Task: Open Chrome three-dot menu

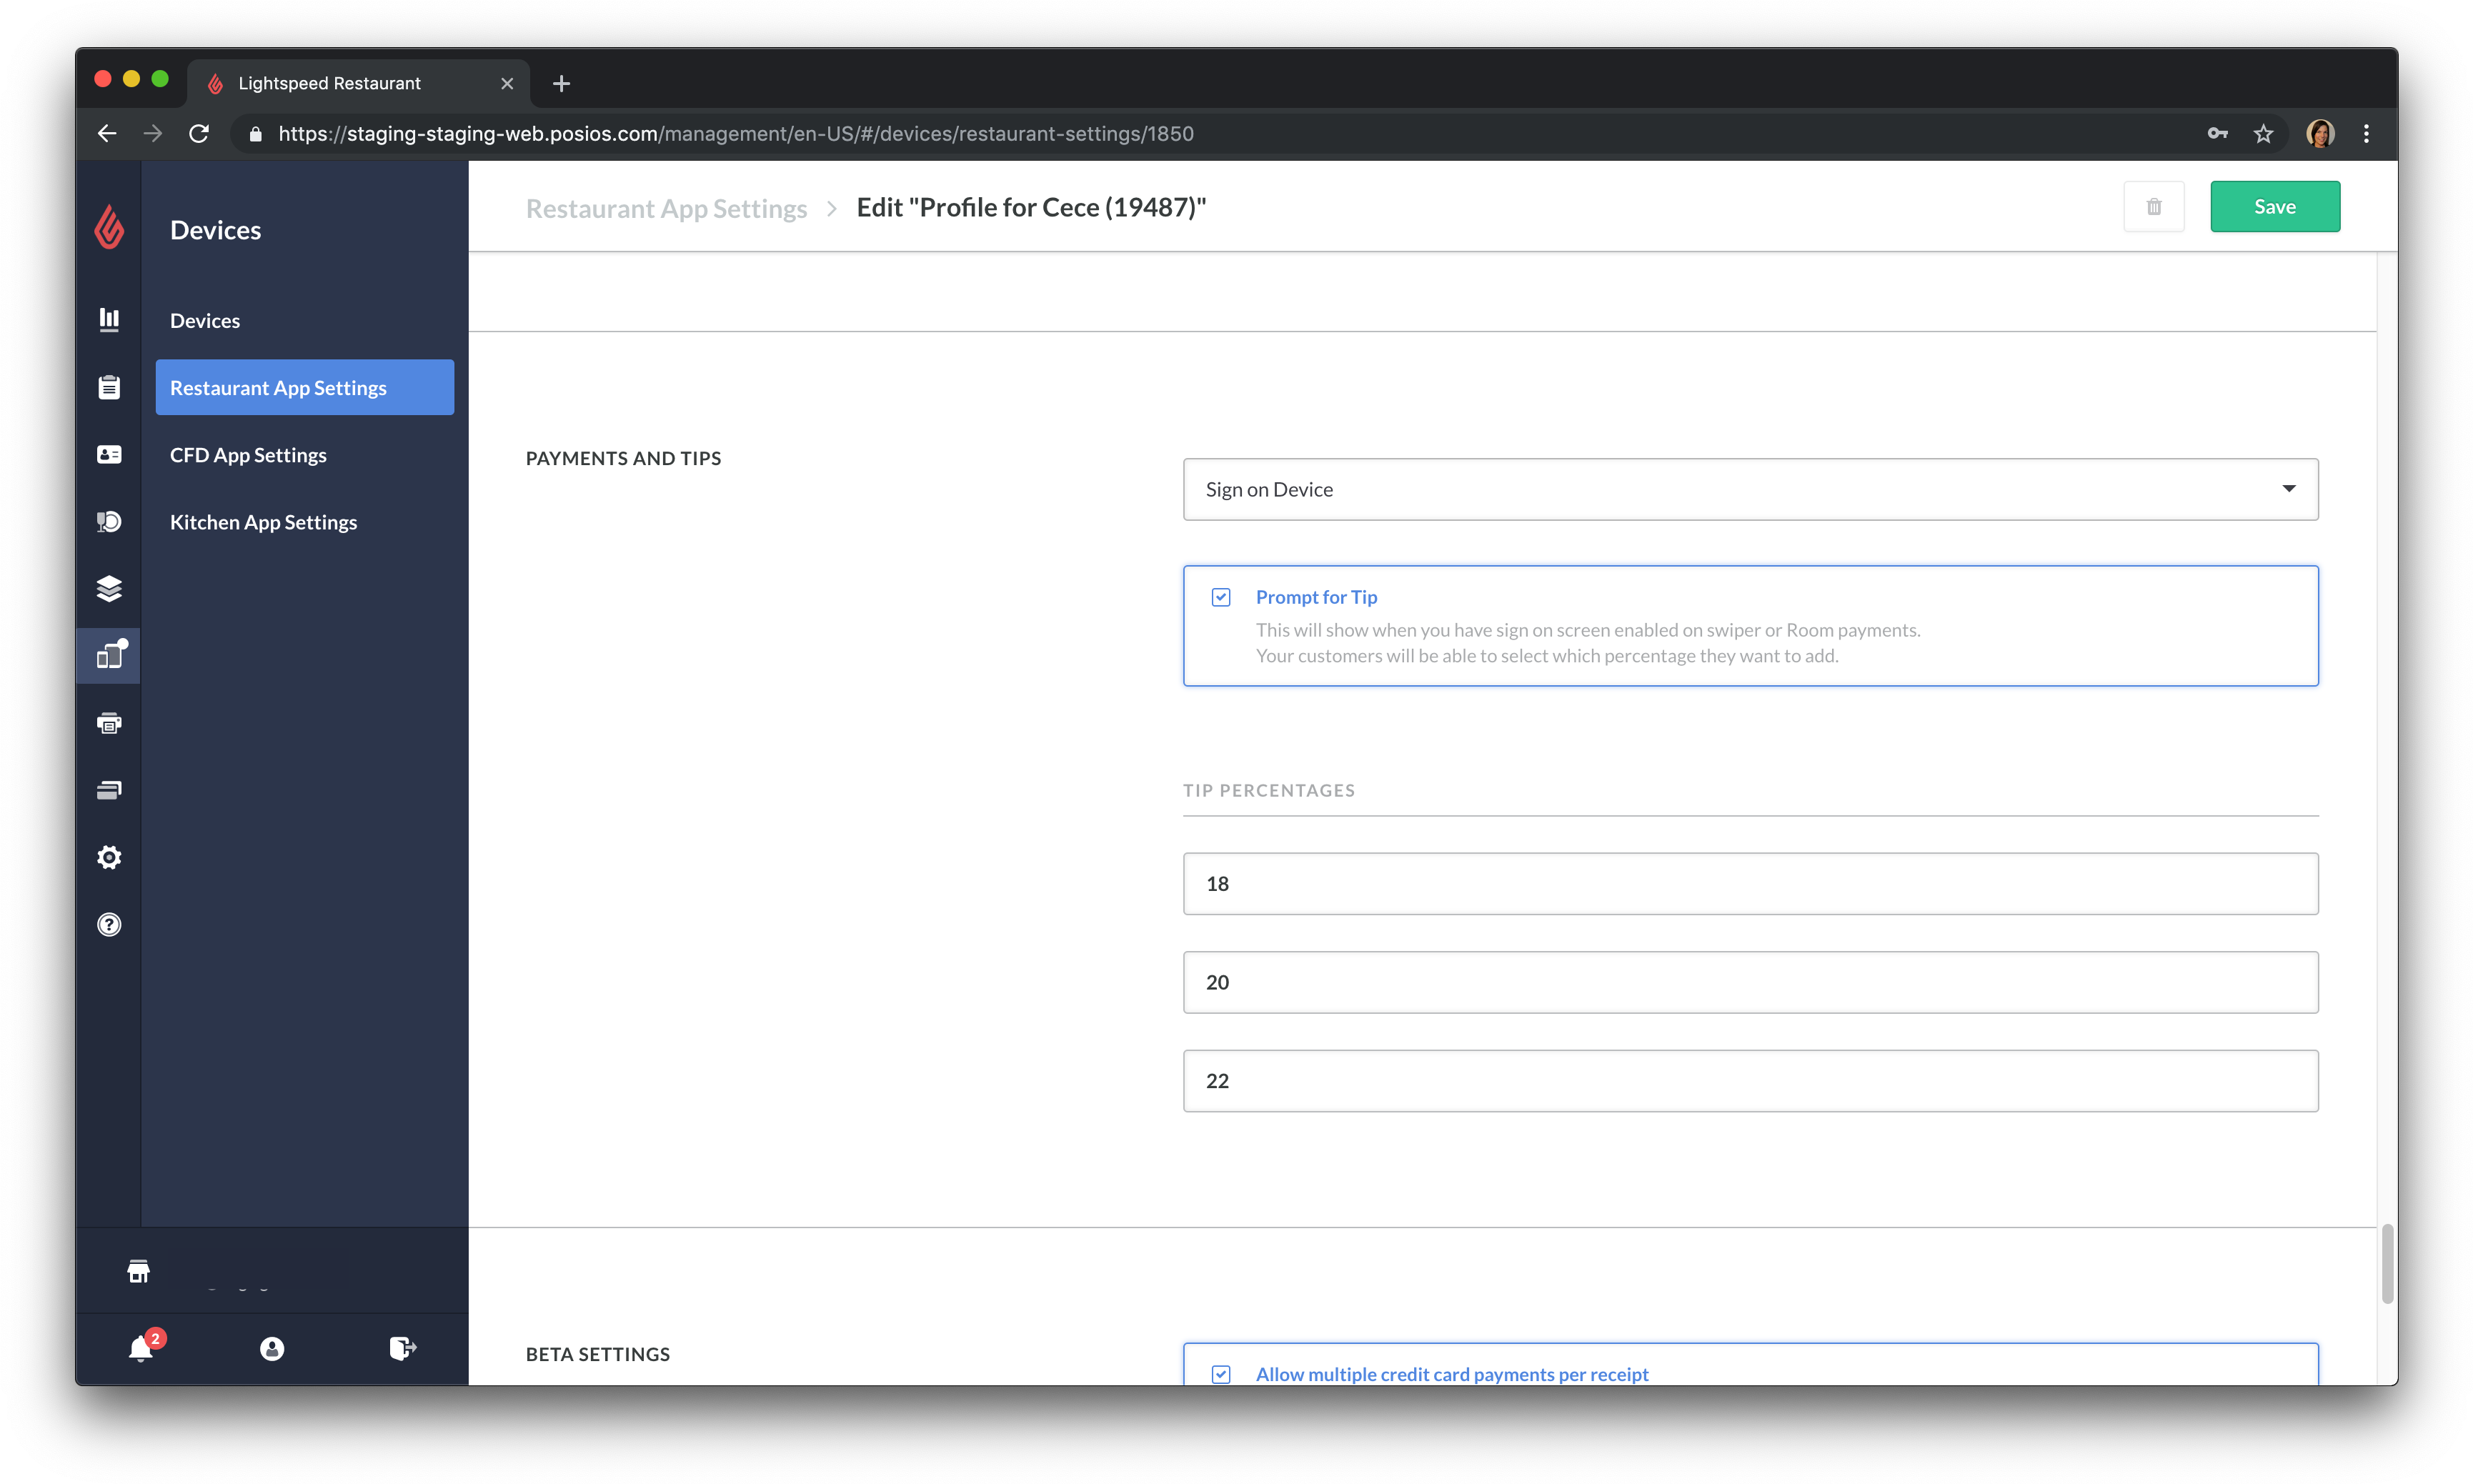Action: point(2366,133)
